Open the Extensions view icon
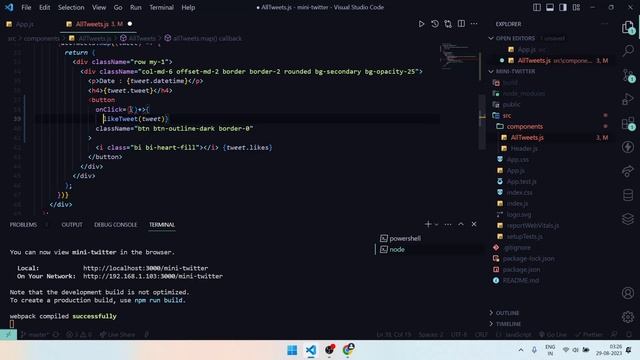Viewport: 640px width, 360px height. [628, 123]
